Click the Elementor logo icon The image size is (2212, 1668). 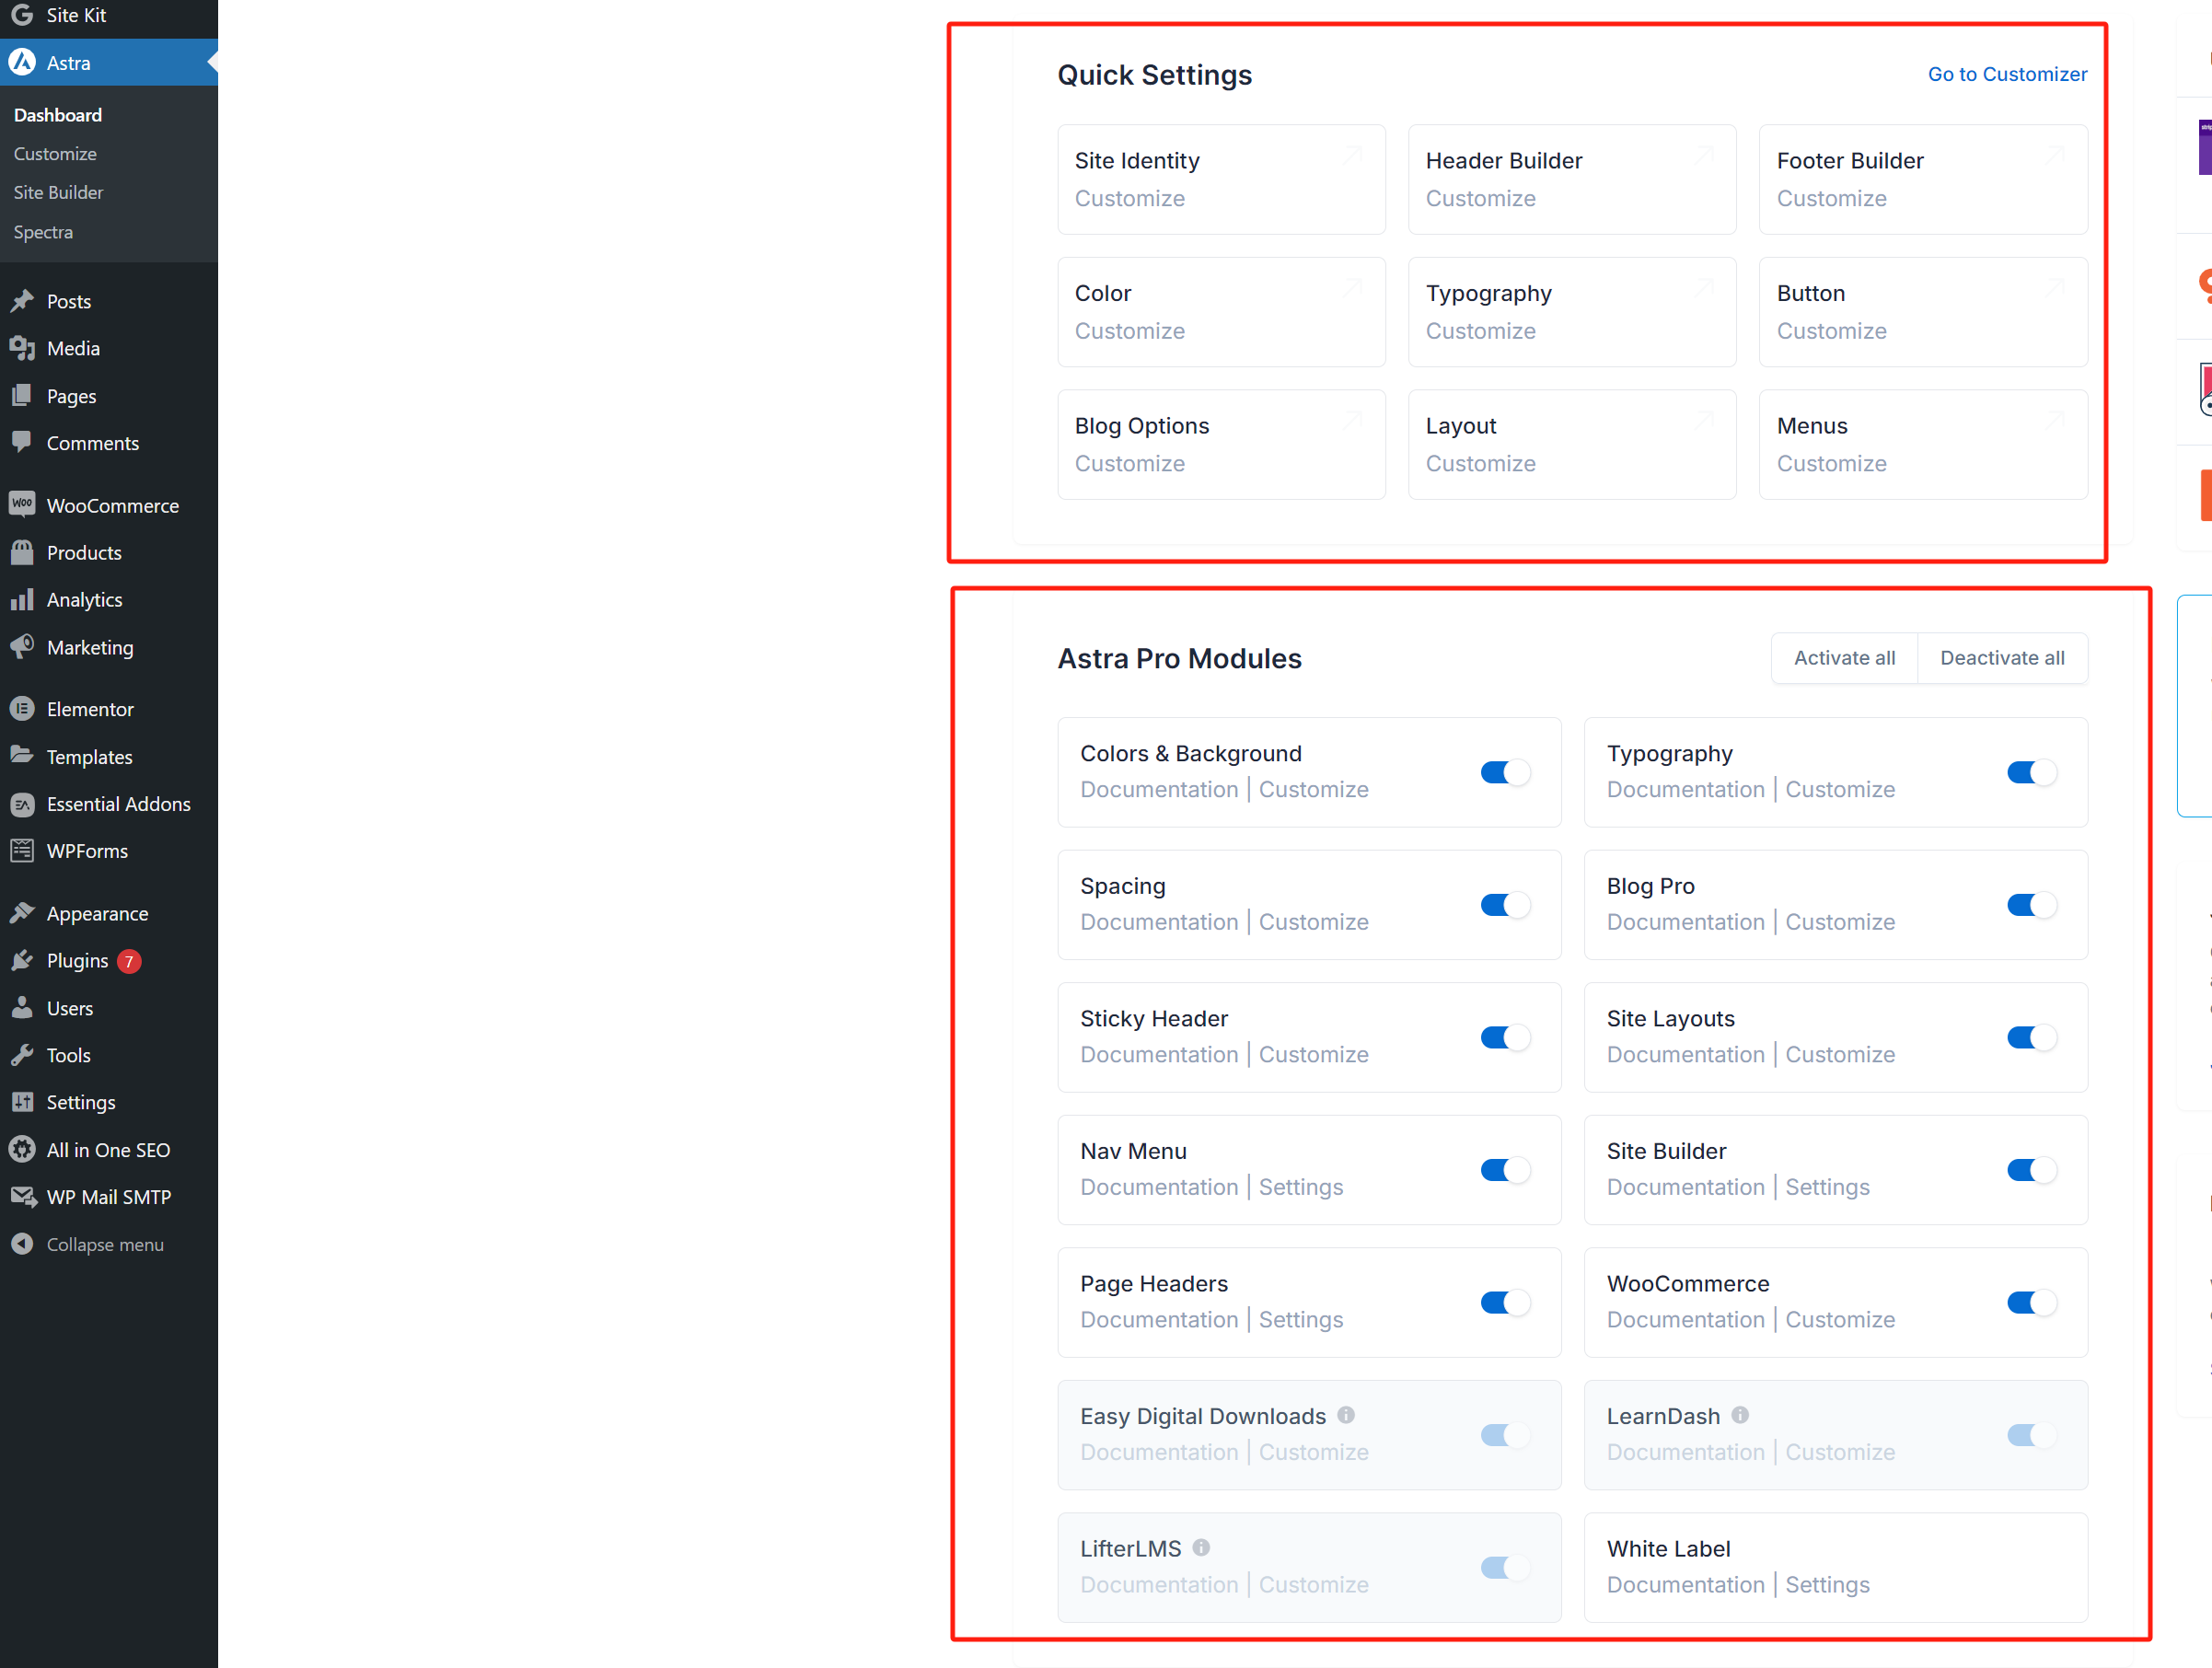pos(22,709)
